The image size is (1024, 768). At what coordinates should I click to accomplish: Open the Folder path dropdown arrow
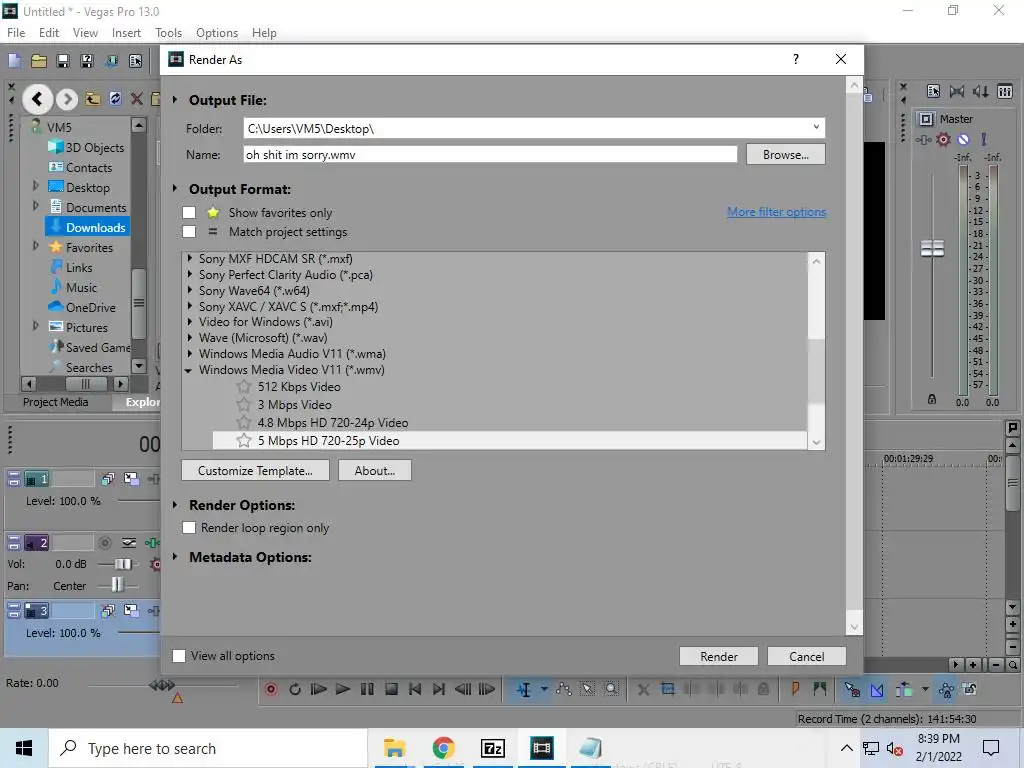[x=816, y=127]
